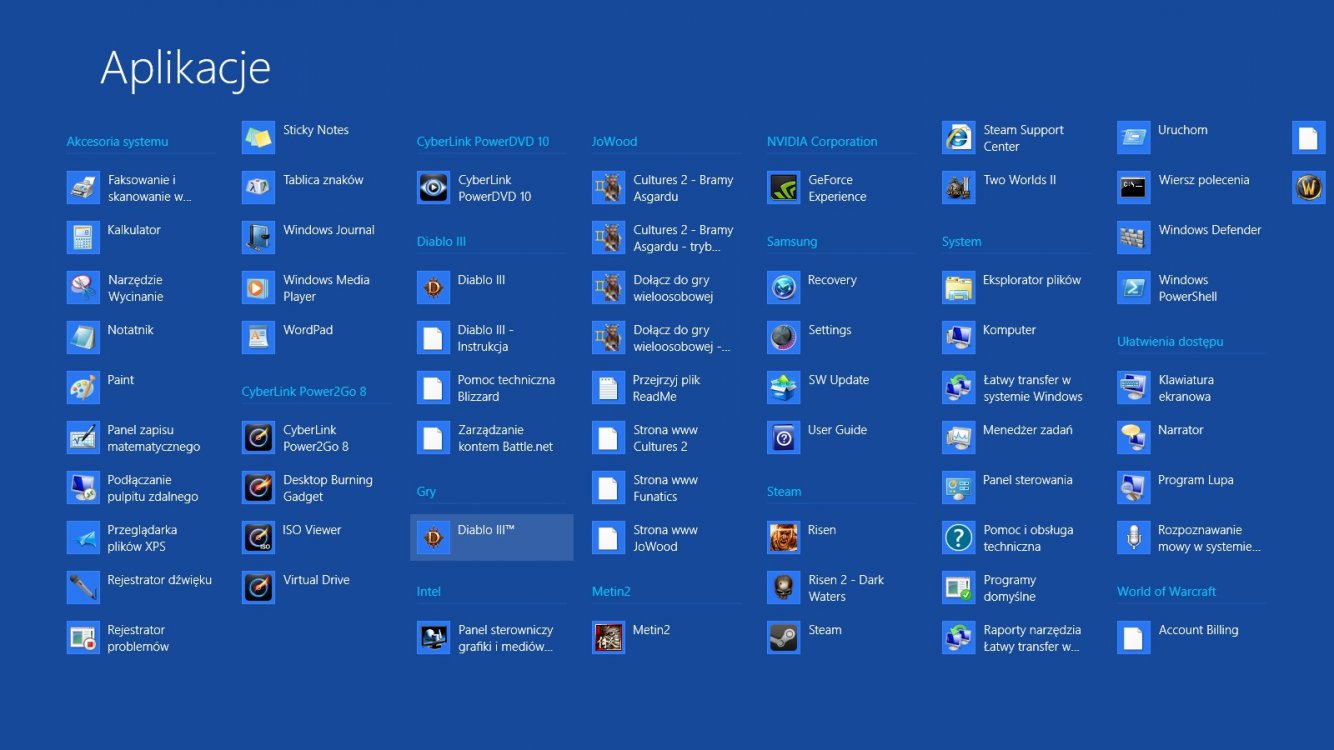Launch Paint from the apps list
The height and width of the screenshot is (750, 1334).
click(83, 388)
